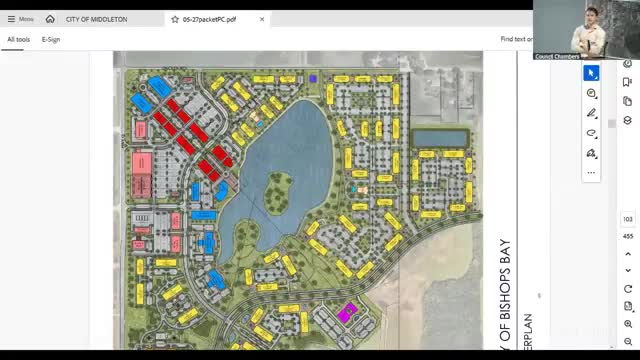The width and height of the screenshot is (640, 360).
Task: Click the current page number box 103
Action: click(x=628, y=219)
